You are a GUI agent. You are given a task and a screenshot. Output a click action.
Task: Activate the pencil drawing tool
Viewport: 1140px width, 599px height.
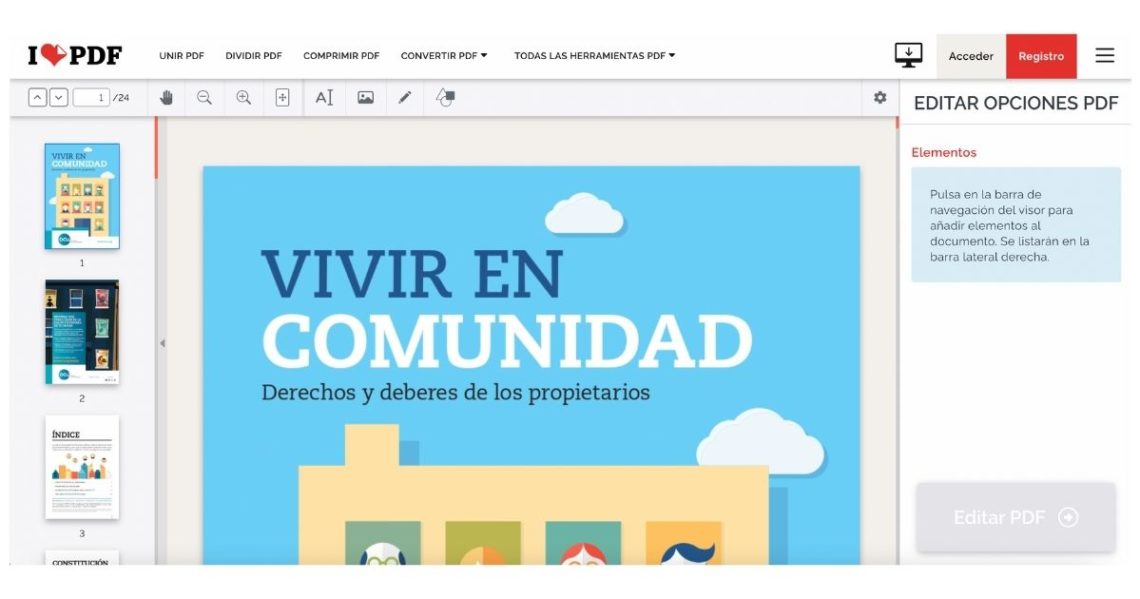point(405,97)
